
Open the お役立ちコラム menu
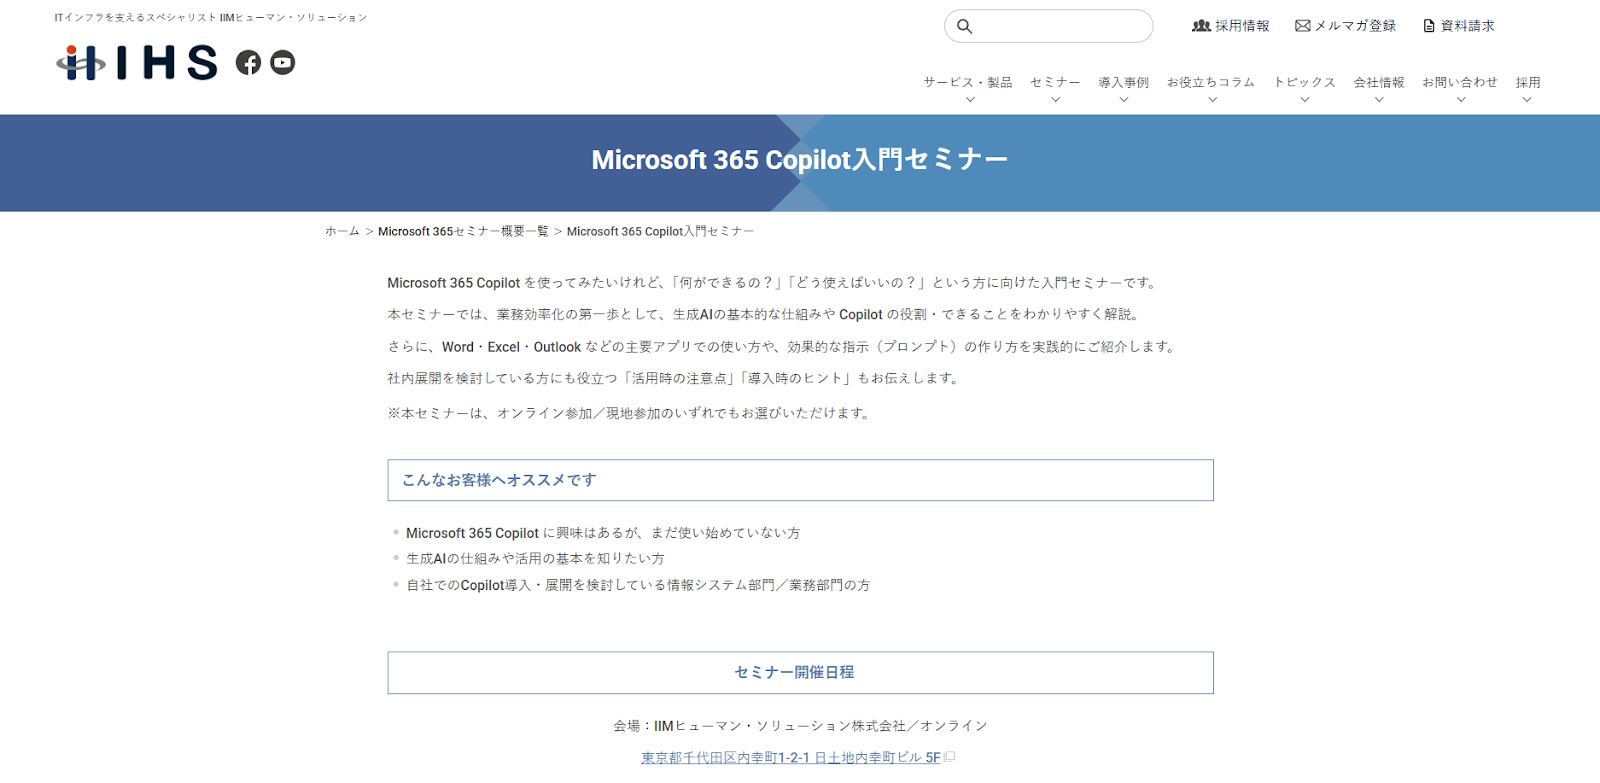coord(1211,82)
